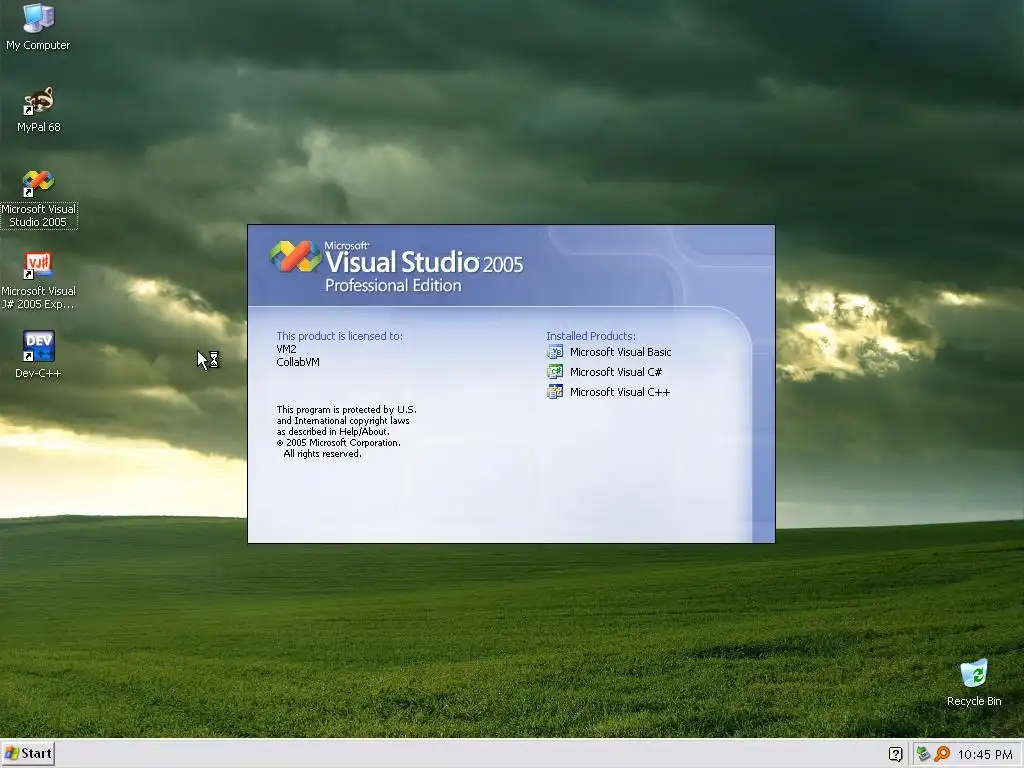Click the 10:45 PM taskbar clock
Image resolution: width=1024 pixels, height=768 pixels.
click(x=985, y=754)
